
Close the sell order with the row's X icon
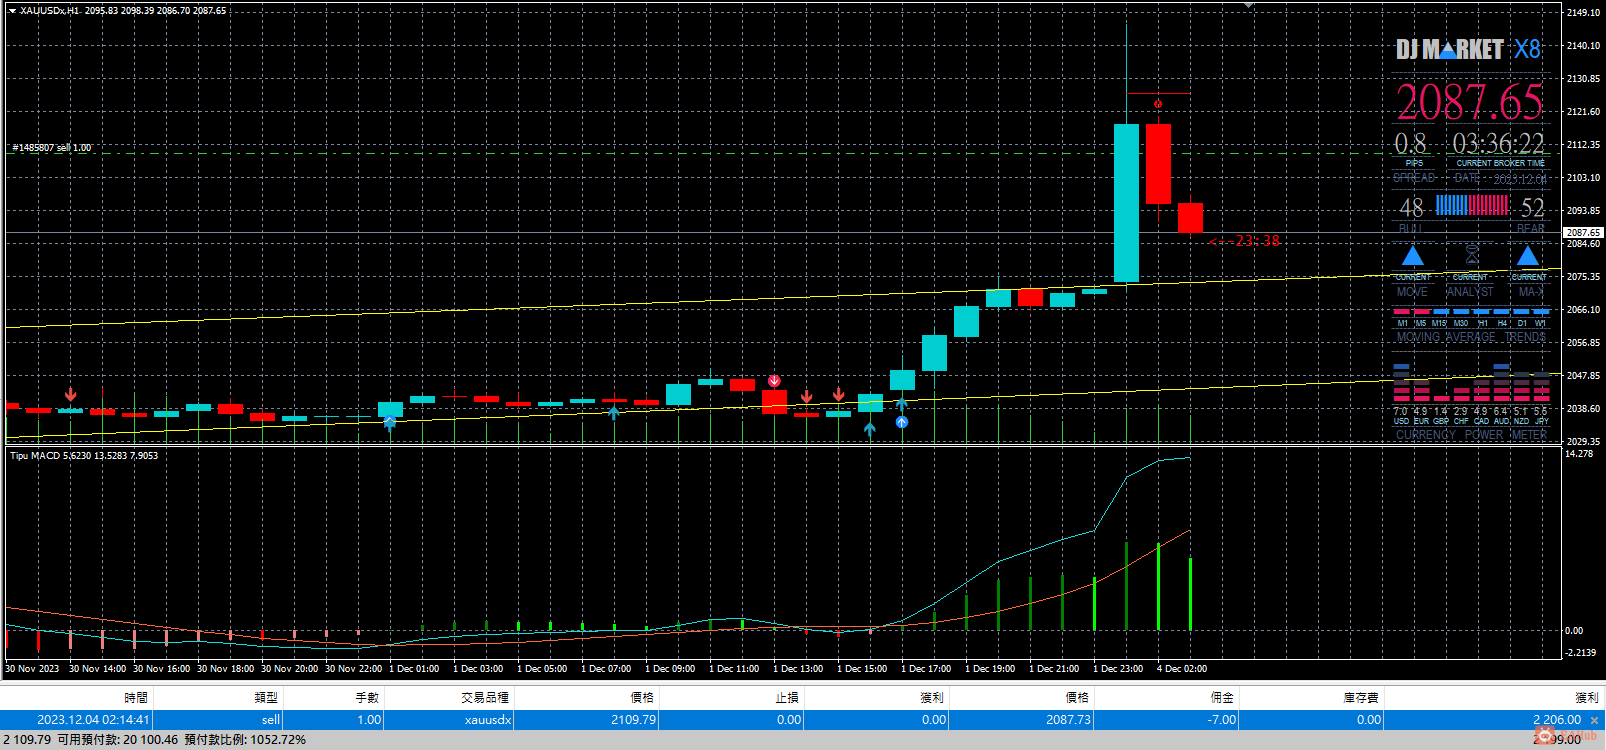(x=1594, y=720)
